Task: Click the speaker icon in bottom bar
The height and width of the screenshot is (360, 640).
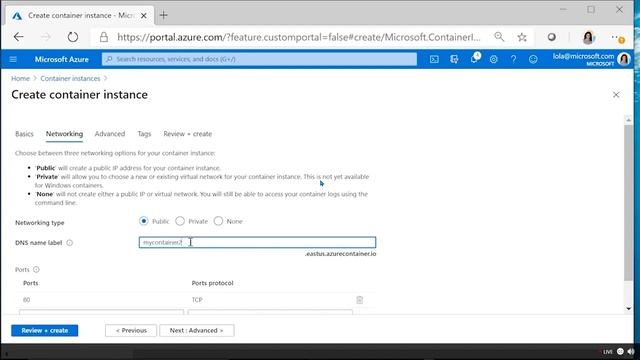Action: coord(631,351)
